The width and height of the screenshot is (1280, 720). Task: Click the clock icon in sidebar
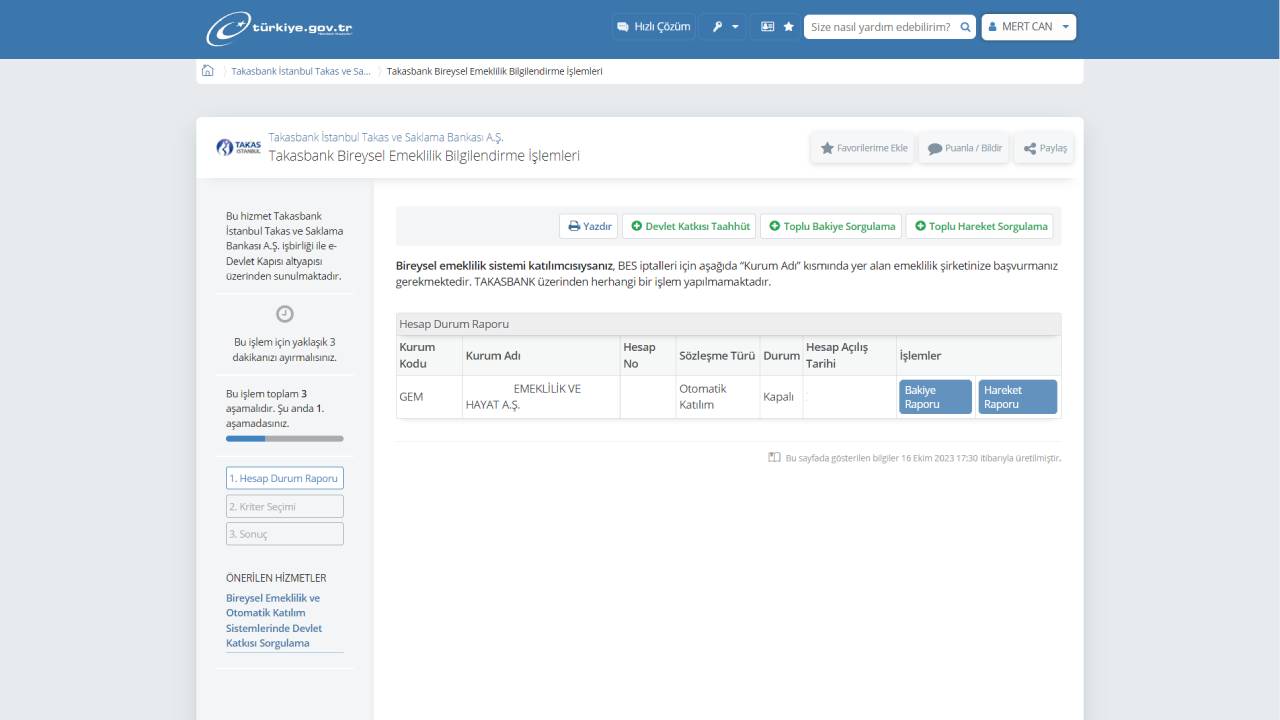coord(285,314)
